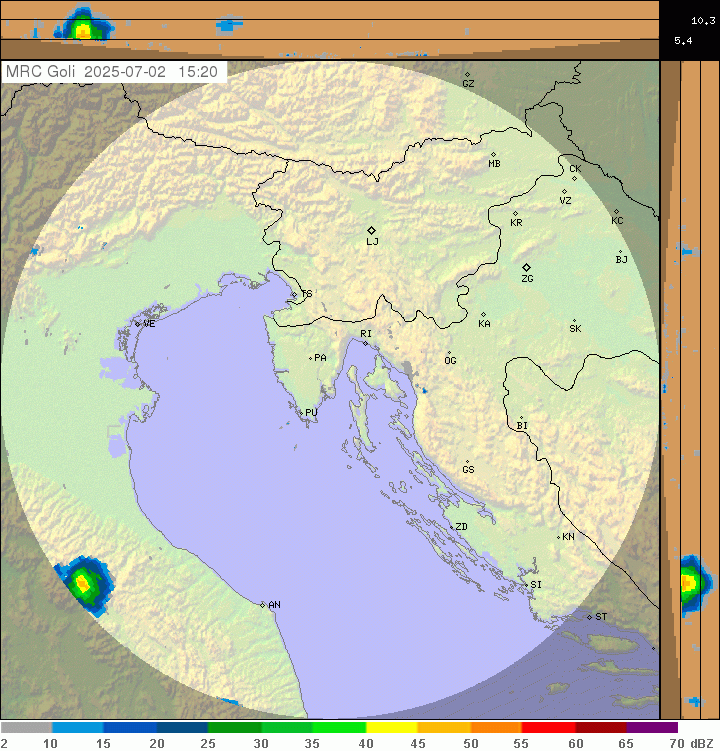Pick the purple 65-70 dBZ swatch
This screenshot has width=720, height=751.
(652, 728)
